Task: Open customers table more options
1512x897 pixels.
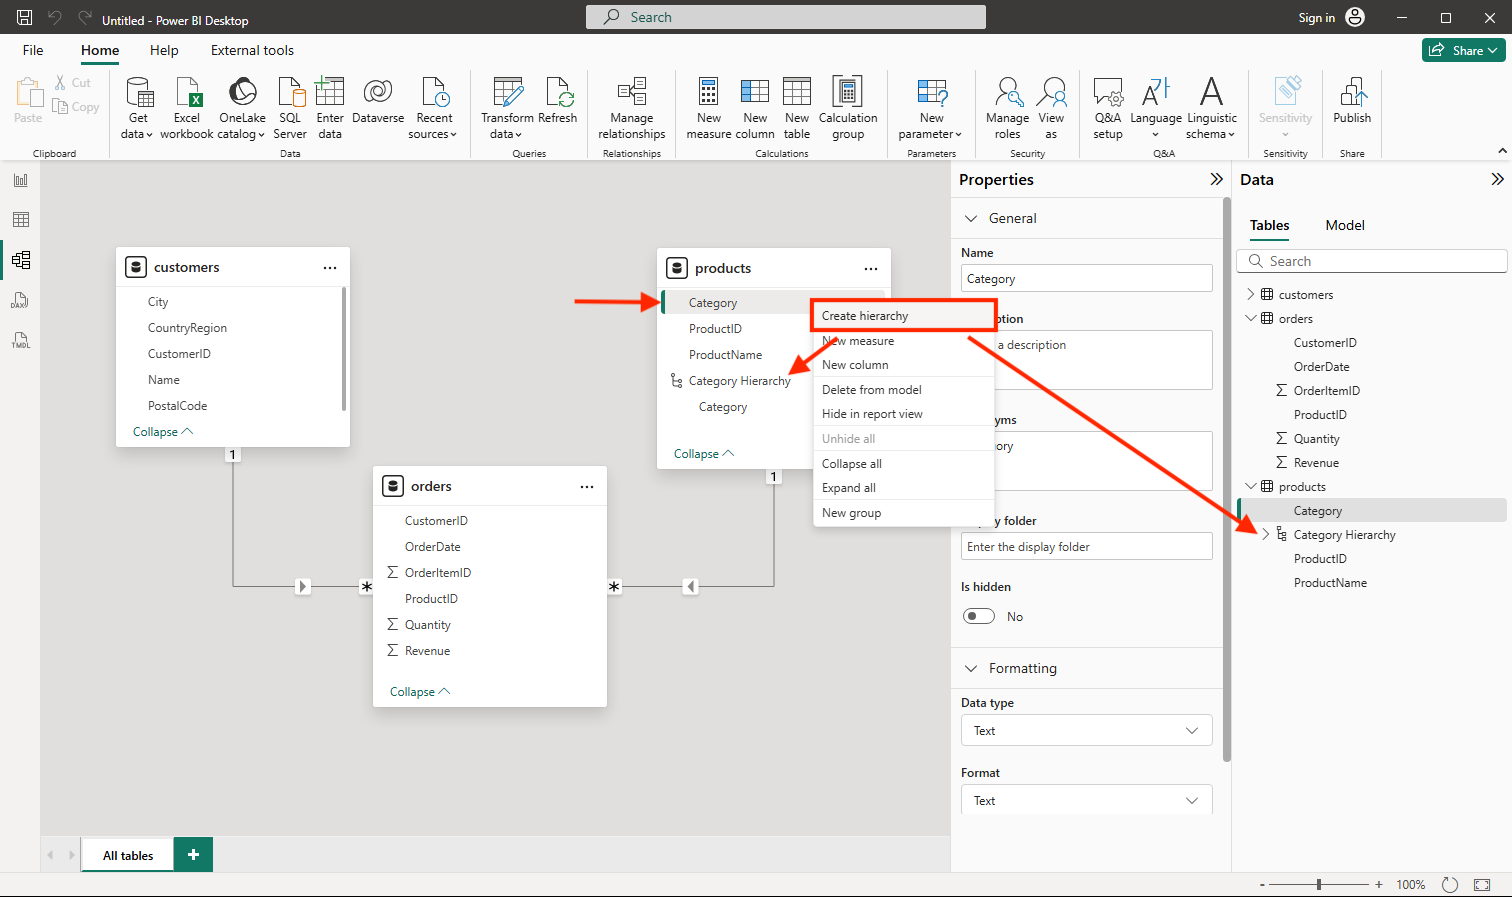Action: pos(330,268)
